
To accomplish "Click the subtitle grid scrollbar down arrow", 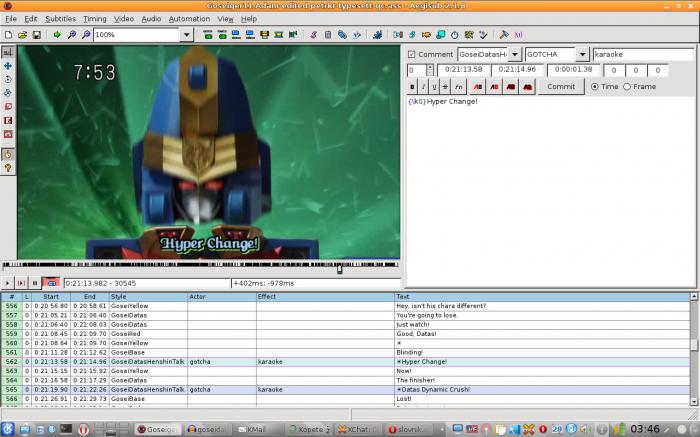I will pos(694,402).
